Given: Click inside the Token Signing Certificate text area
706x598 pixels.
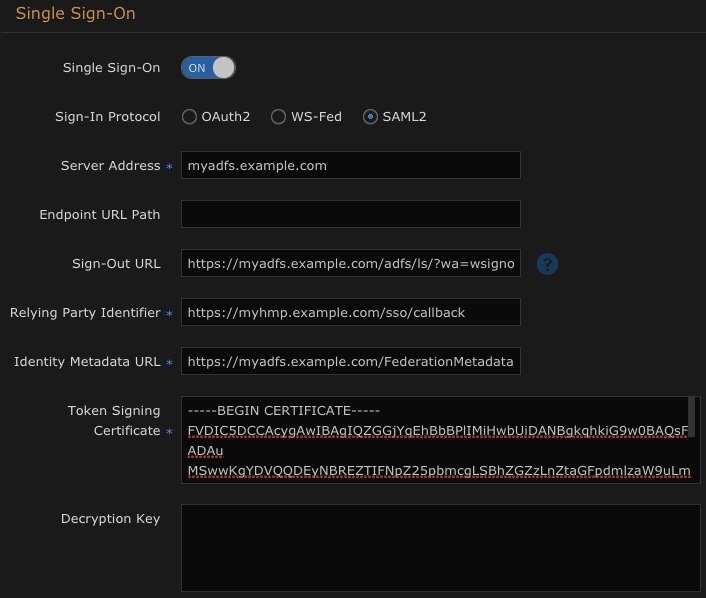Looking at the screenshot, I should click(435, 440).
